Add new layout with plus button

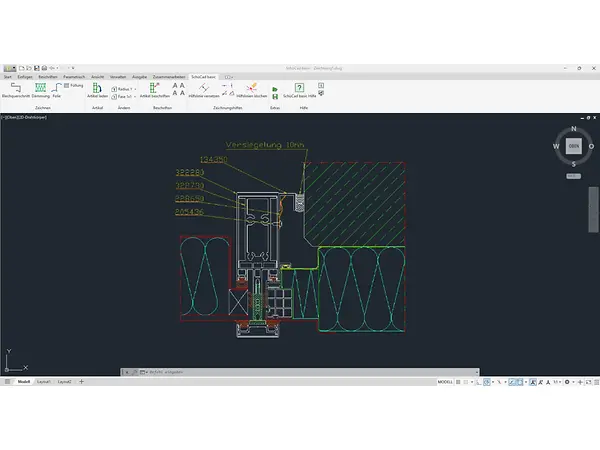[79, 382]
